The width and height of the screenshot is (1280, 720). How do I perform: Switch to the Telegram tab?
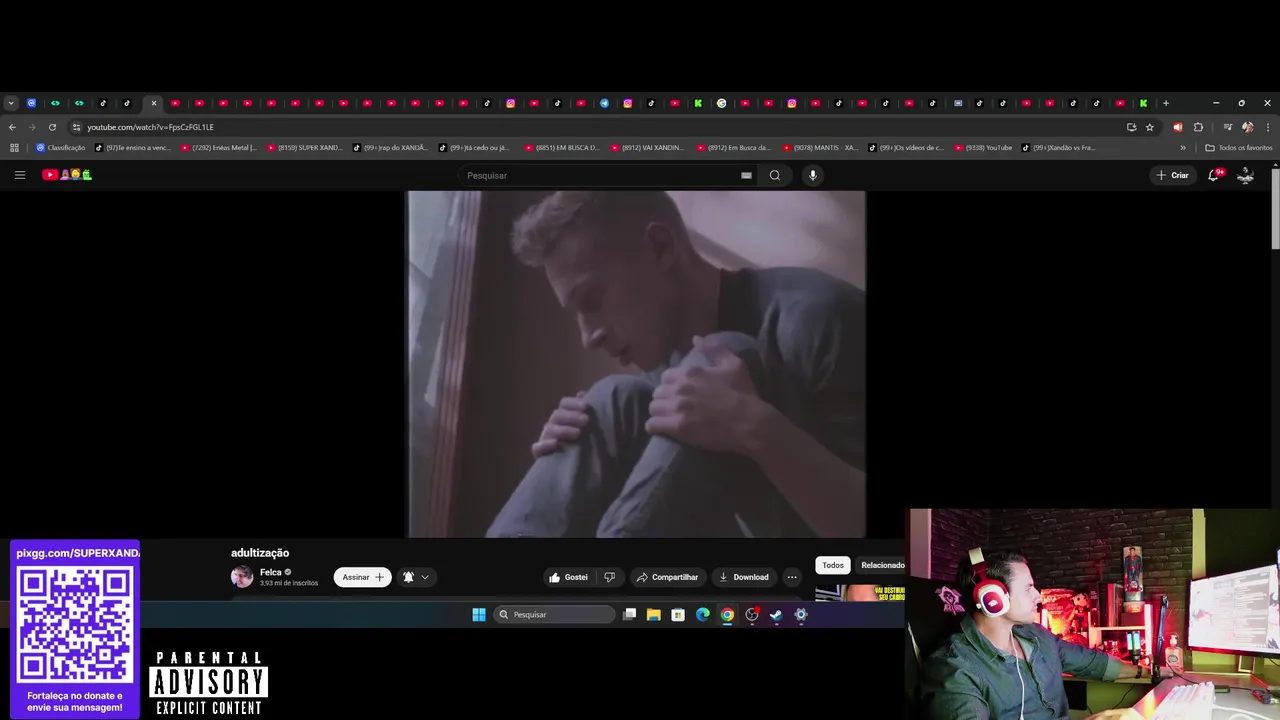pos(604,103)
